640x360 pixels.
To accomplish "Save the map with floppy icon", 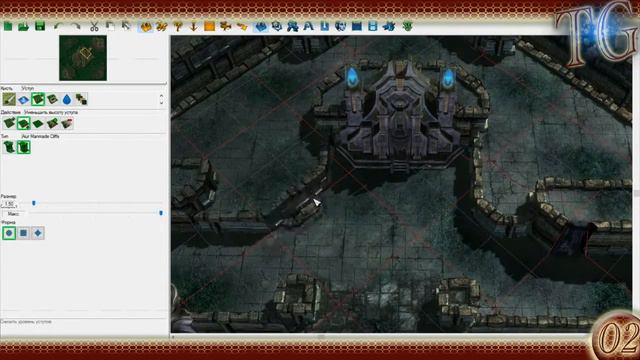I will [40, 27].
